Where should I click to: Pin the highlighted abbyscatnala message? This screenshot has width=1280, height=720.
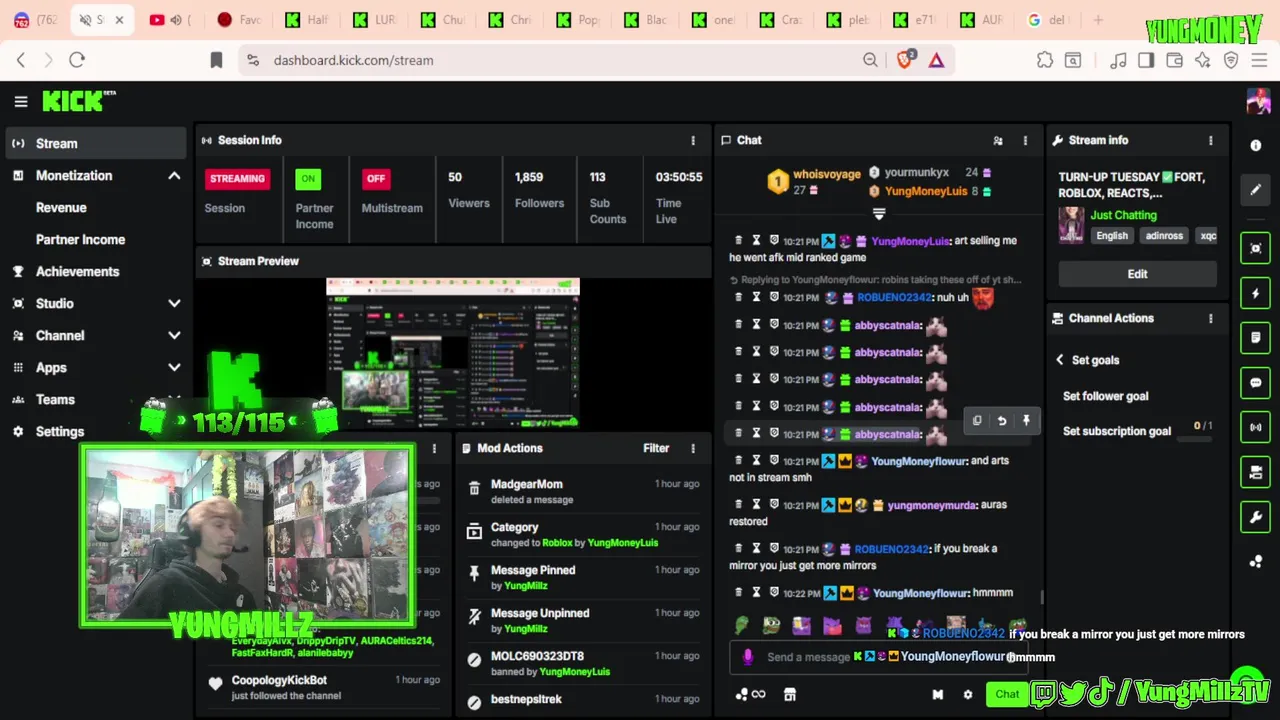[1026, 421]
